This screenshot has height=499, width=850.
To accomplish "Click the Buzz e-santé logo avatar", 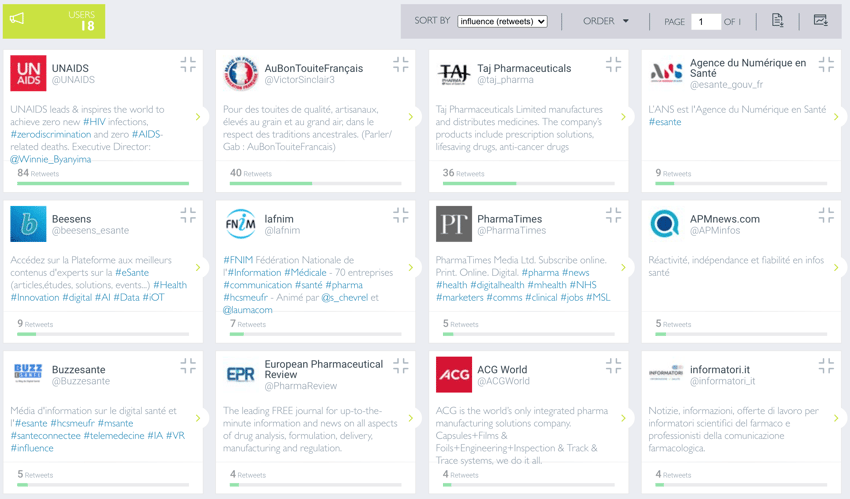I will click(28, 374).
